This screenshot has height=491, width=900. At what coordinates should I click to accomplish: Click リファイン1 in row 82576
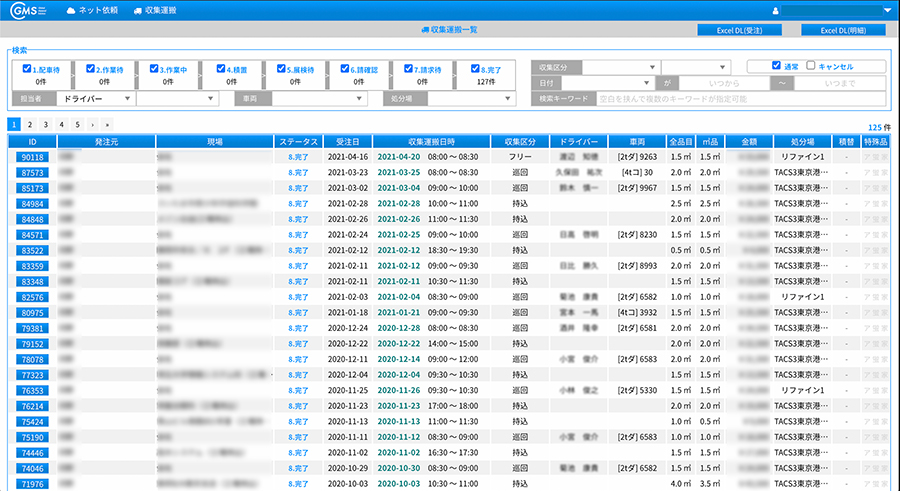802,297
